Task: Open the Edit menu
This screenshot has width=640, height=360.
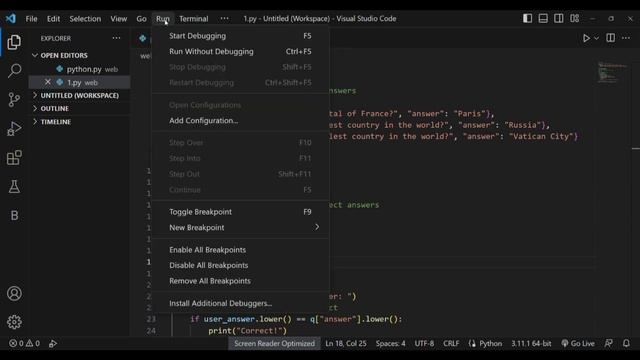Action: pyautogui.click(x=53, y=18)
